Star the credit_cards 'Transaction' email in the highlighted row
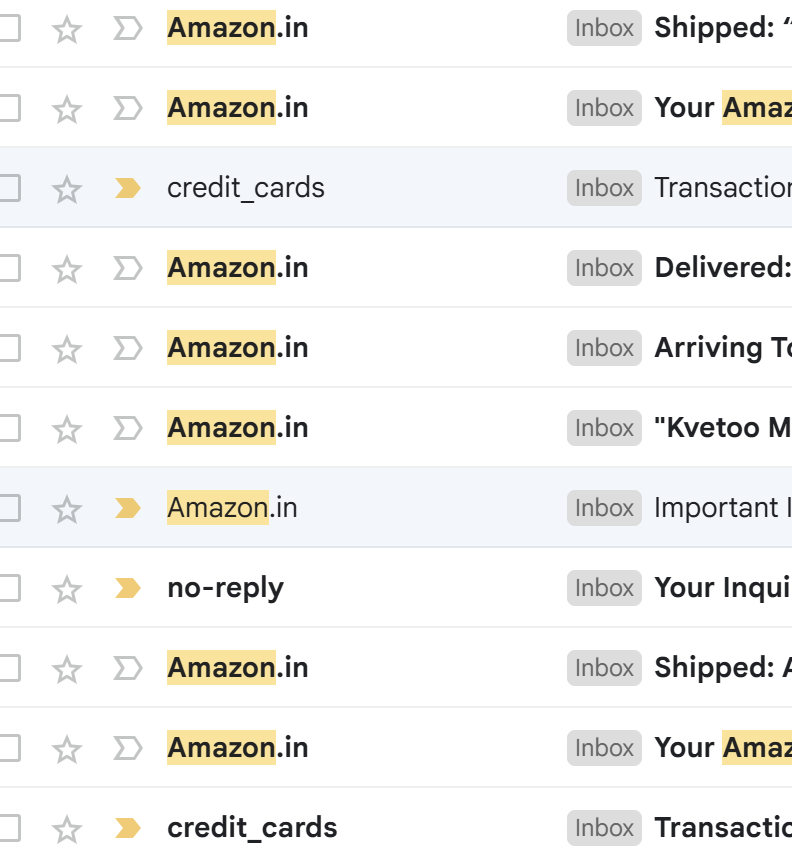 [67, 189]
